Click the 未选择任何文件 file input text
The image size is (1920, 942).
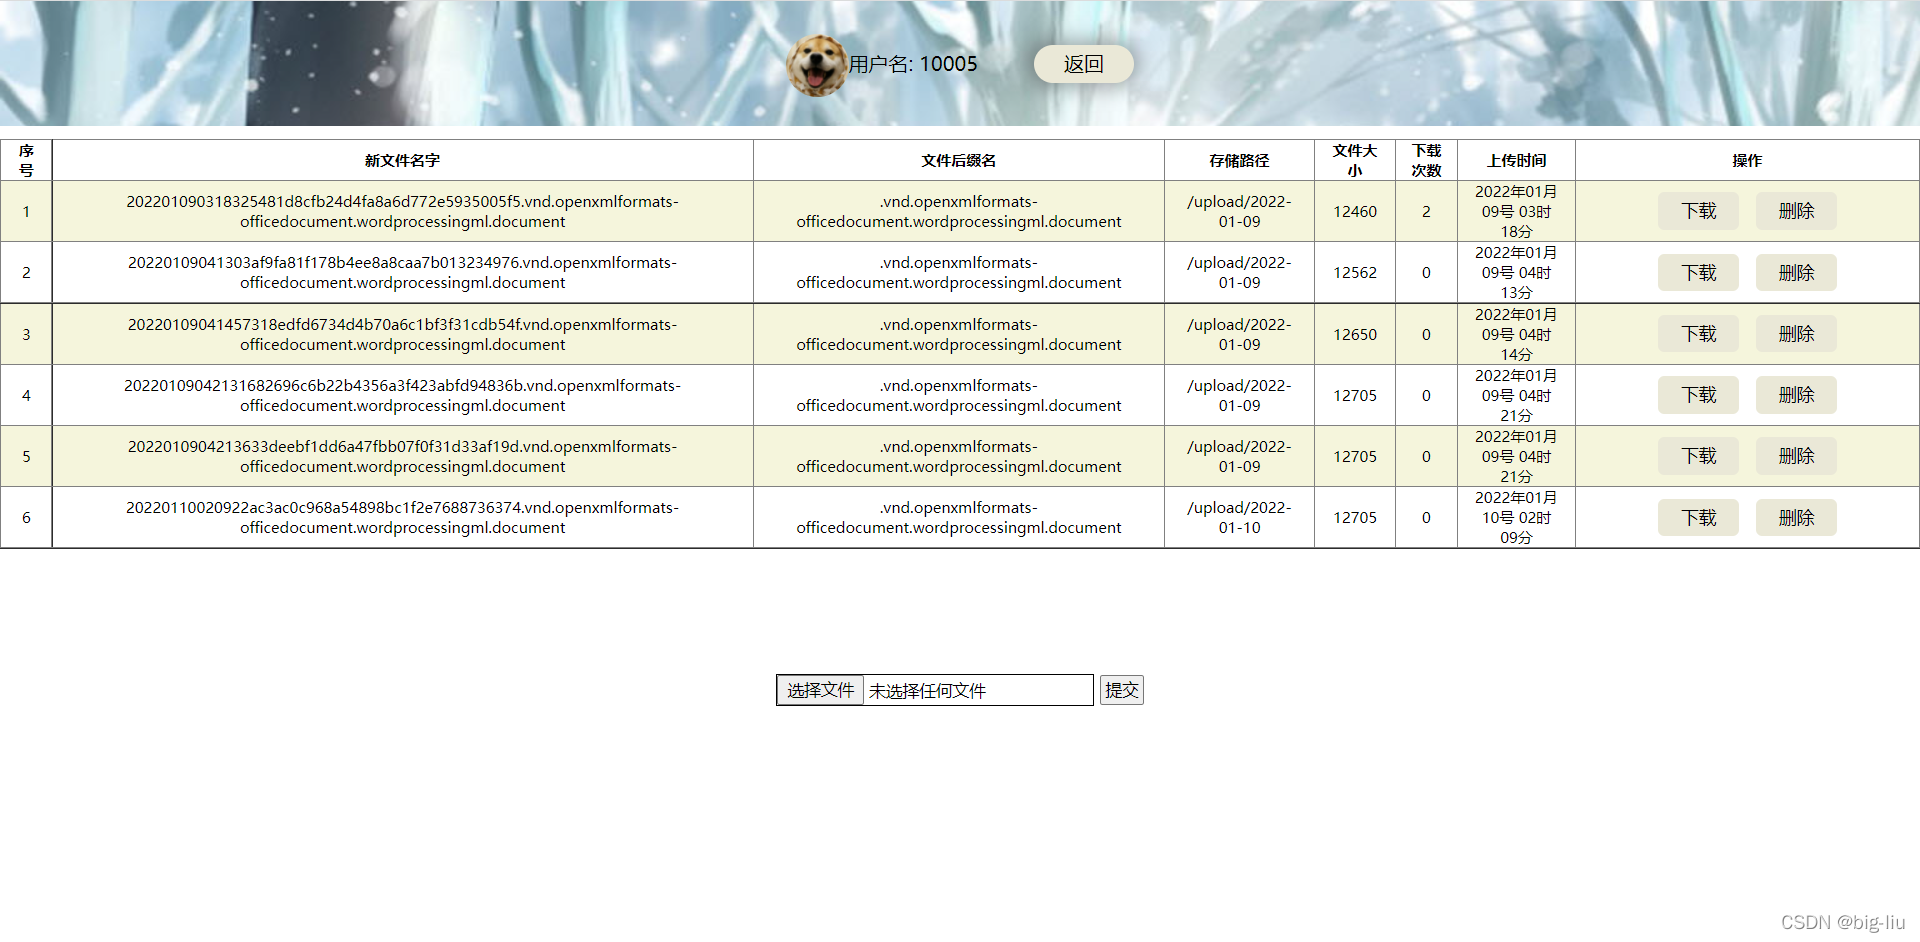tap(927, 691)
